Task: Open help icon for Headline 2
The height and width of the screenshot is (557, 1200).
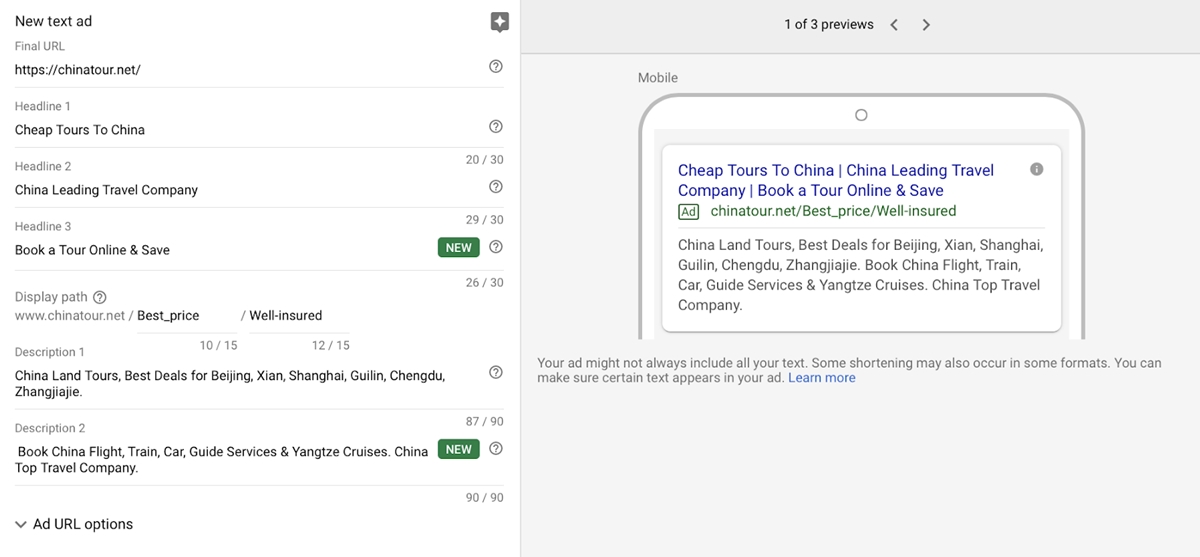Action: [496, 187]
